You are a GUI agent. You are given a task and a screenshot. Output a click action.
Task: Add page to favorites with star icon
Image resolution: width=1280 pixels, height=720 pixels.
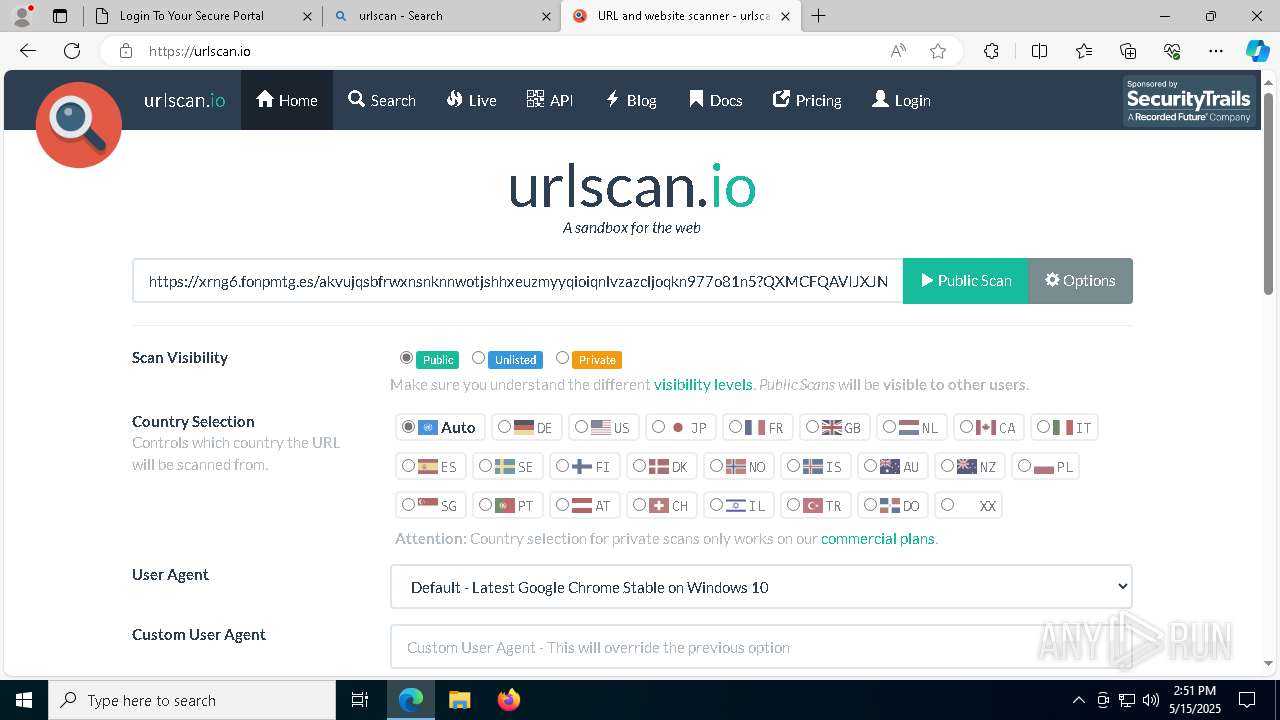click(938, 51)
